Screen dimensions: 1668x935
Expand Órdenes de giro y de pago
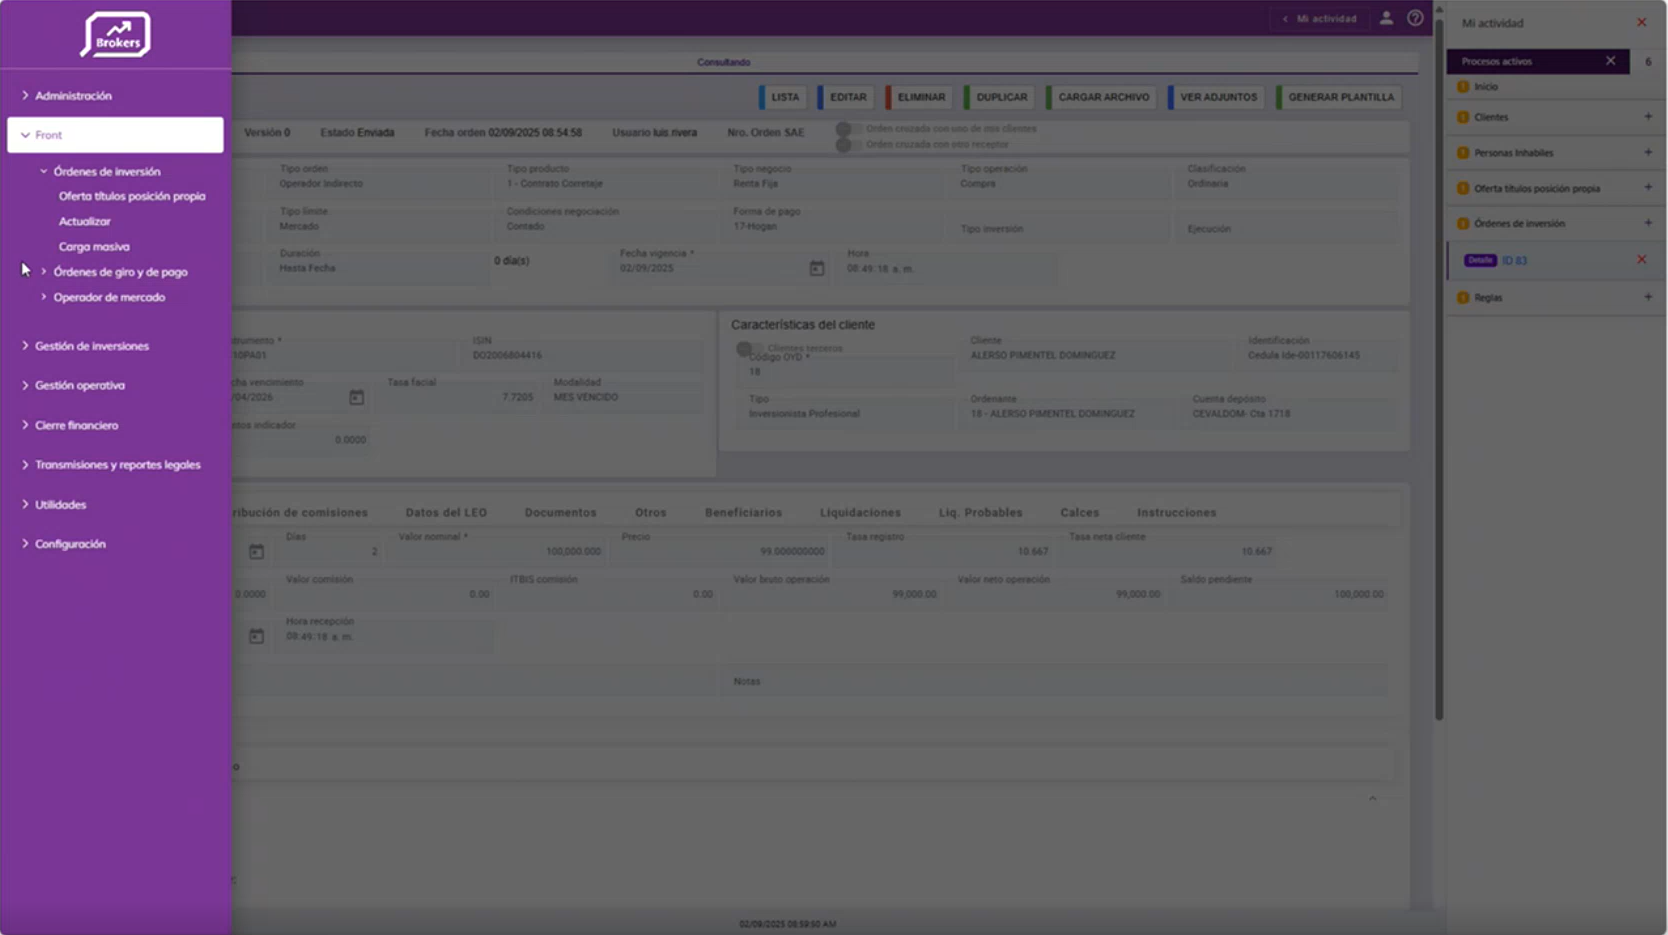point(120,272)
